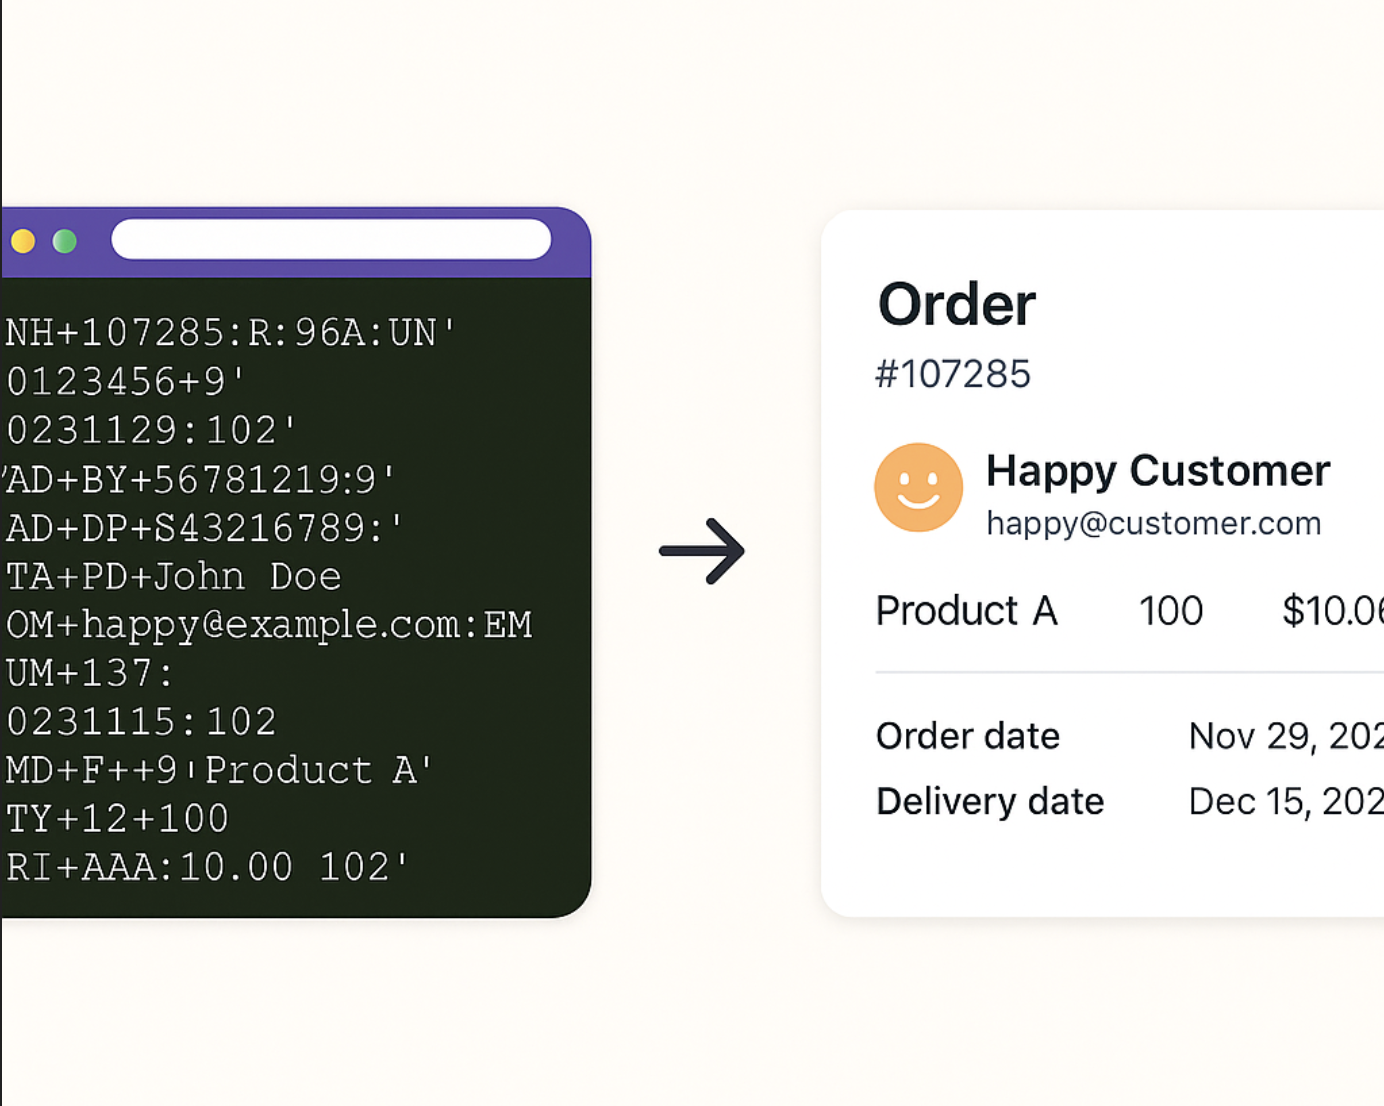
Task: Click the NH+107285:R:96A:UN code line
Action: tap(231, 332)
